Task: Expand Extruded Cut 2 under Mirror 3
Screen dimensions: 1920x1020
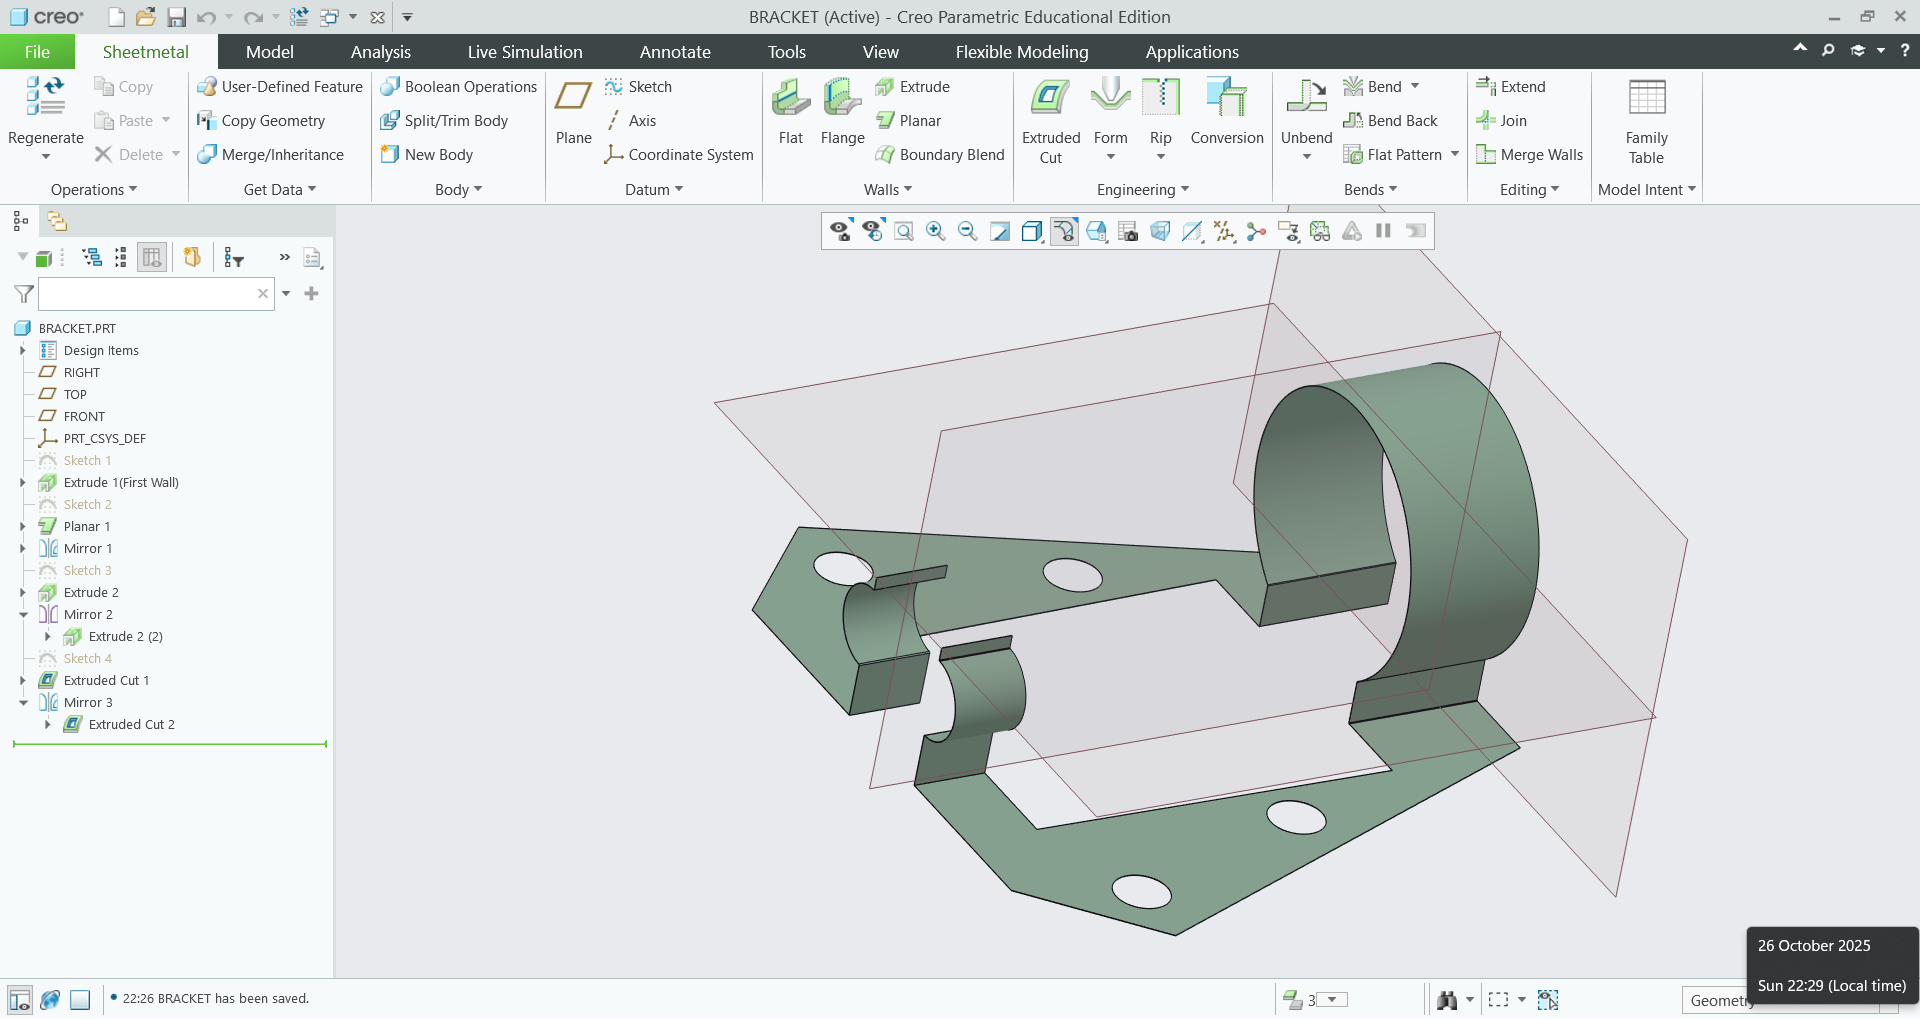Action: click(x=48, y=725)
